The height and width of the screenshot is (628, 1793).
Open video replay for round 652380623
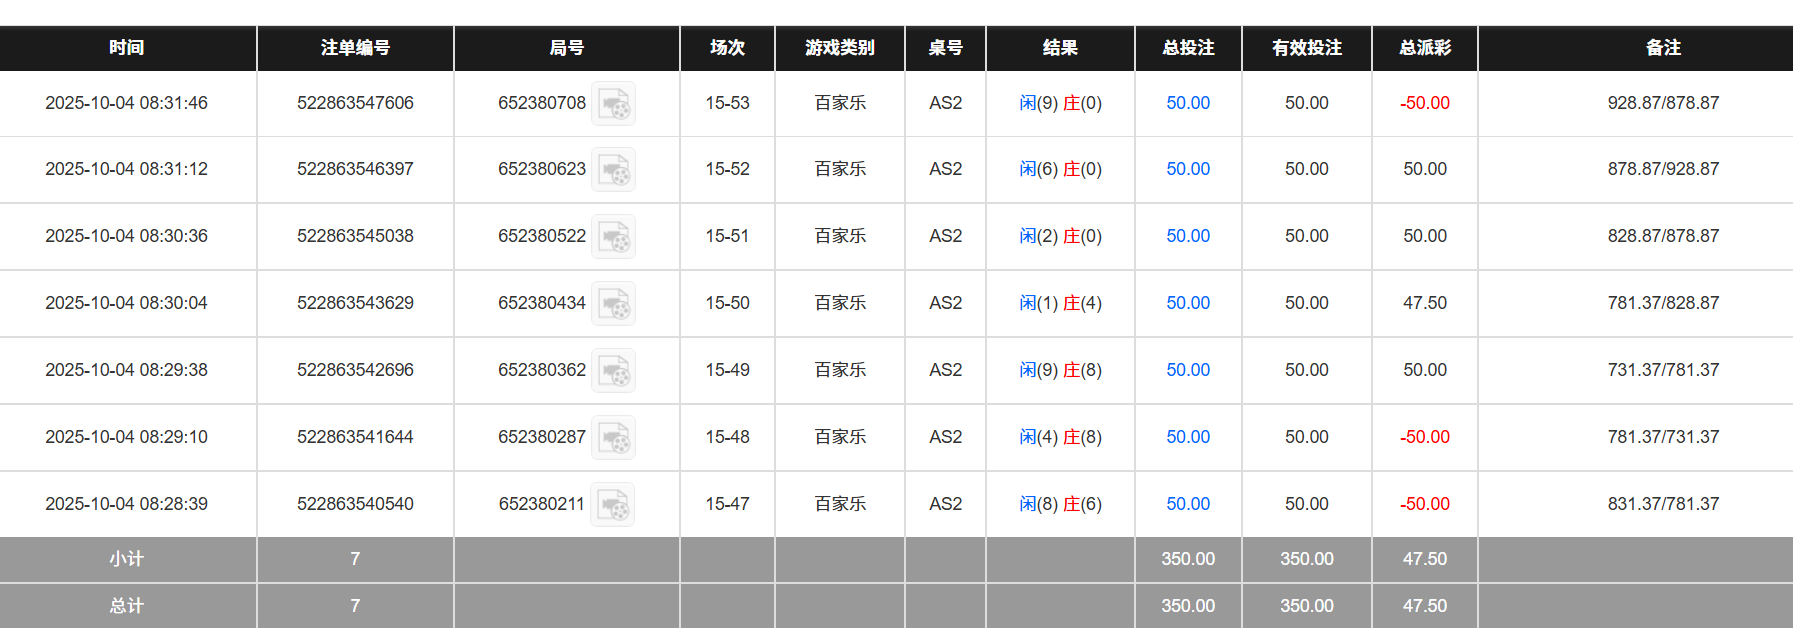[614, 169]
